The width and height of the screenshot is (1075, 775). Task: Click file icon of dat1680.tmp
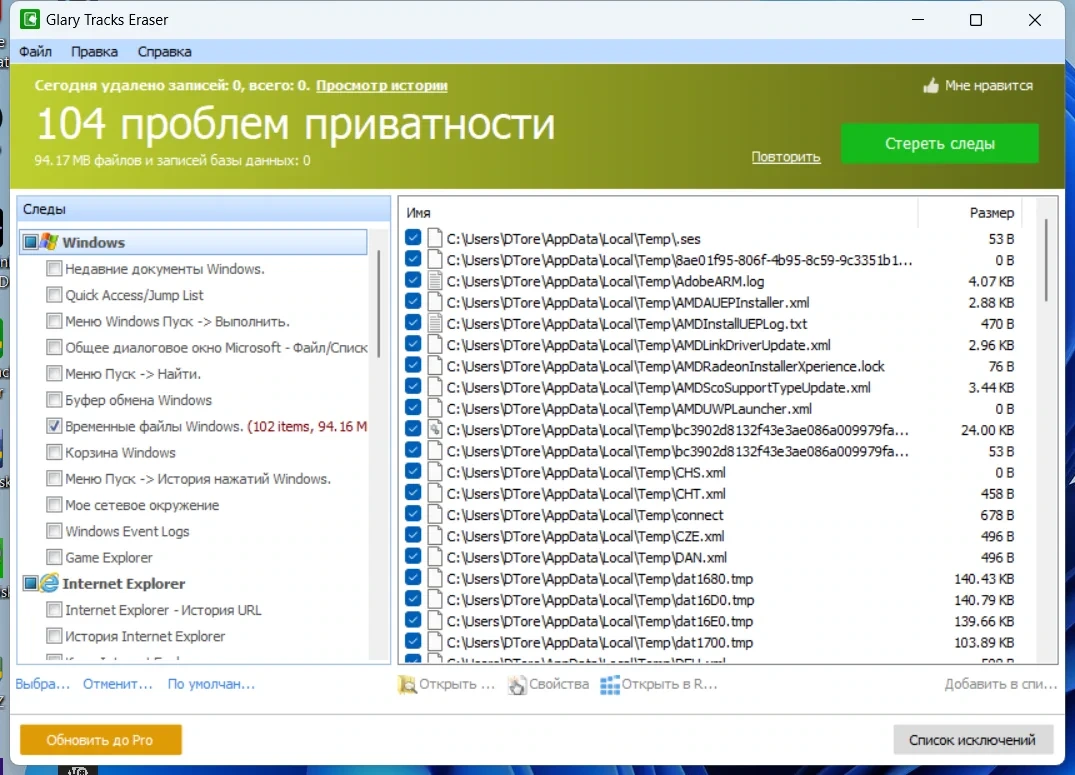tap(434, 579)
